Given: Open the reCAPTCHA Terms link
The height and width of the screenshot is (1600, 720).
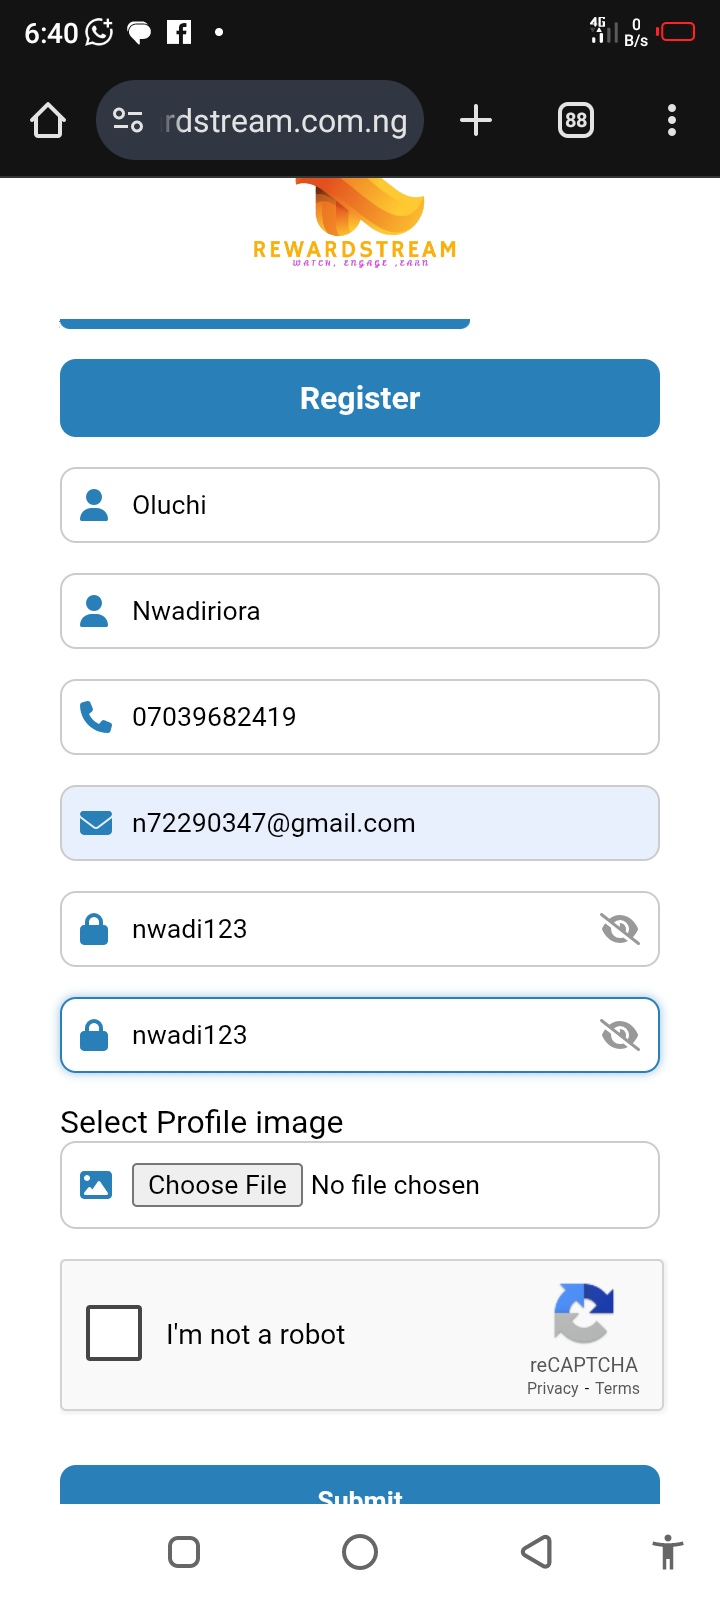Looking at the screenshot, I should (x=617, y=1388).
